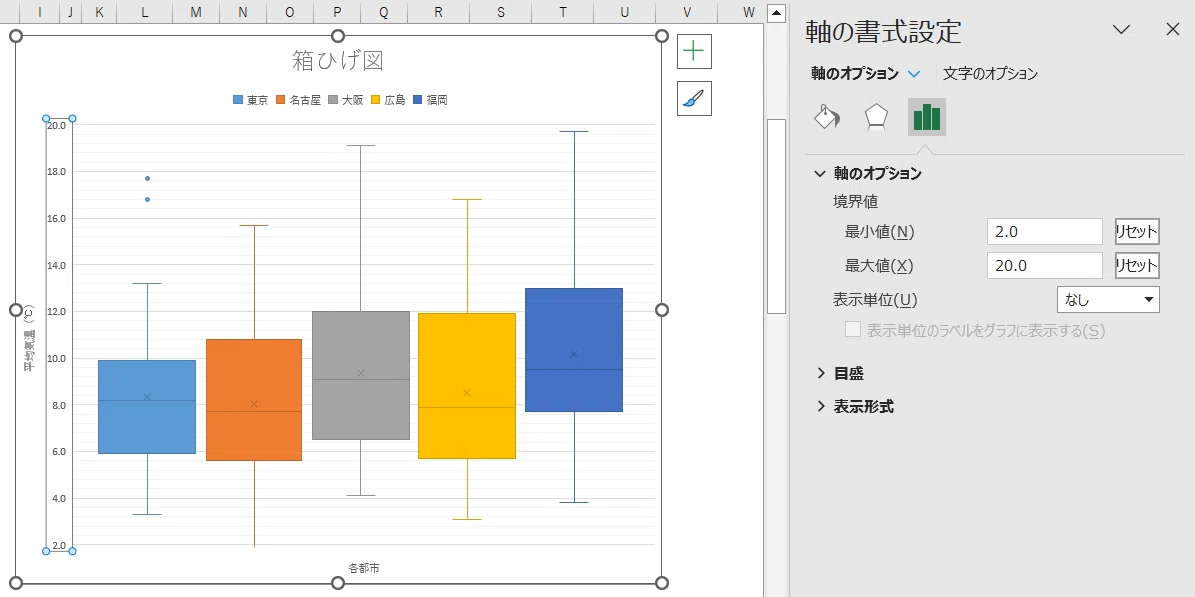Click the vertical scrollbar thumb
1195x597 pixels.
point(776,217)
